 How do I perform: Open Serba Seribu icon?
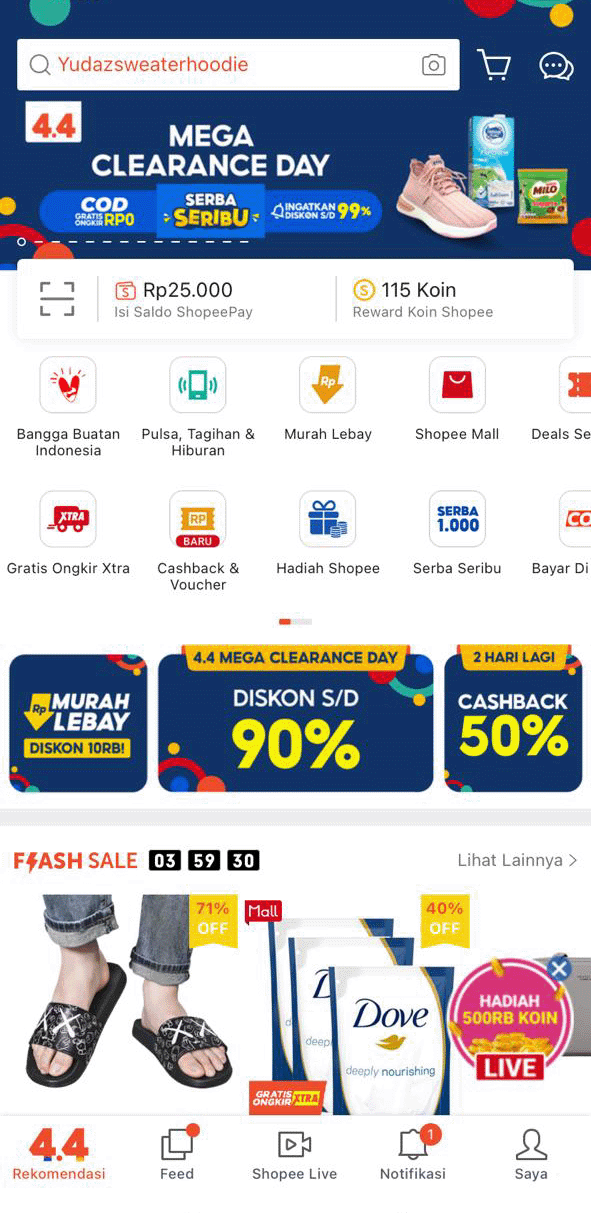pos(457,519)
